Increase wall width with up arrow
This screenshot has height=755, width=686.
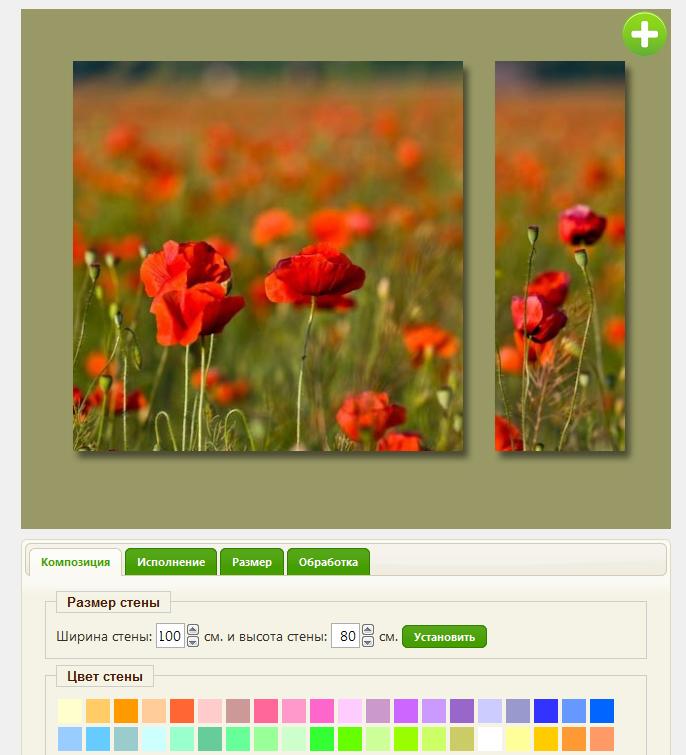(x=193, y=631)
